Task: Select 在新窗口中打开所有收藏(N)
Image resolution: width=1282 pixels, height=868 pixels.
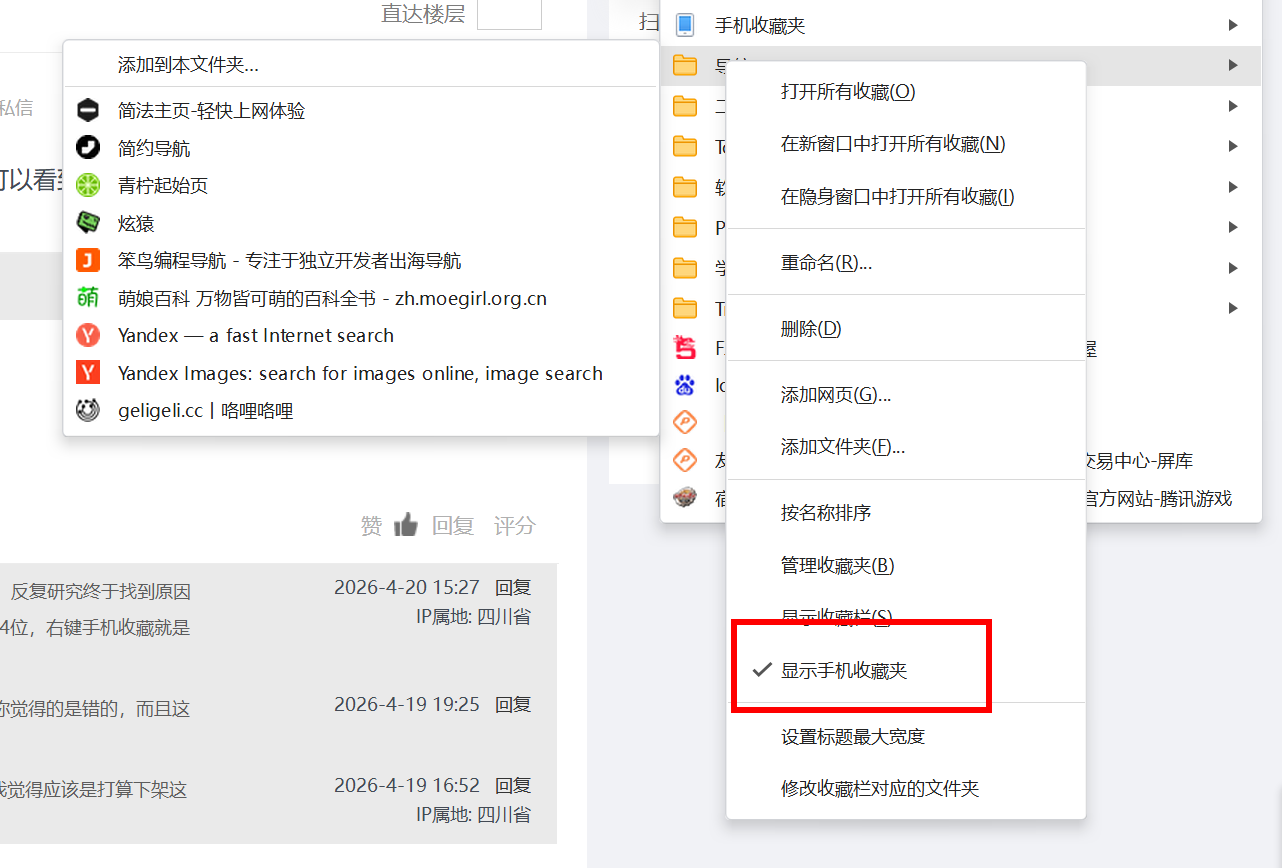Action: coord(906,144)
